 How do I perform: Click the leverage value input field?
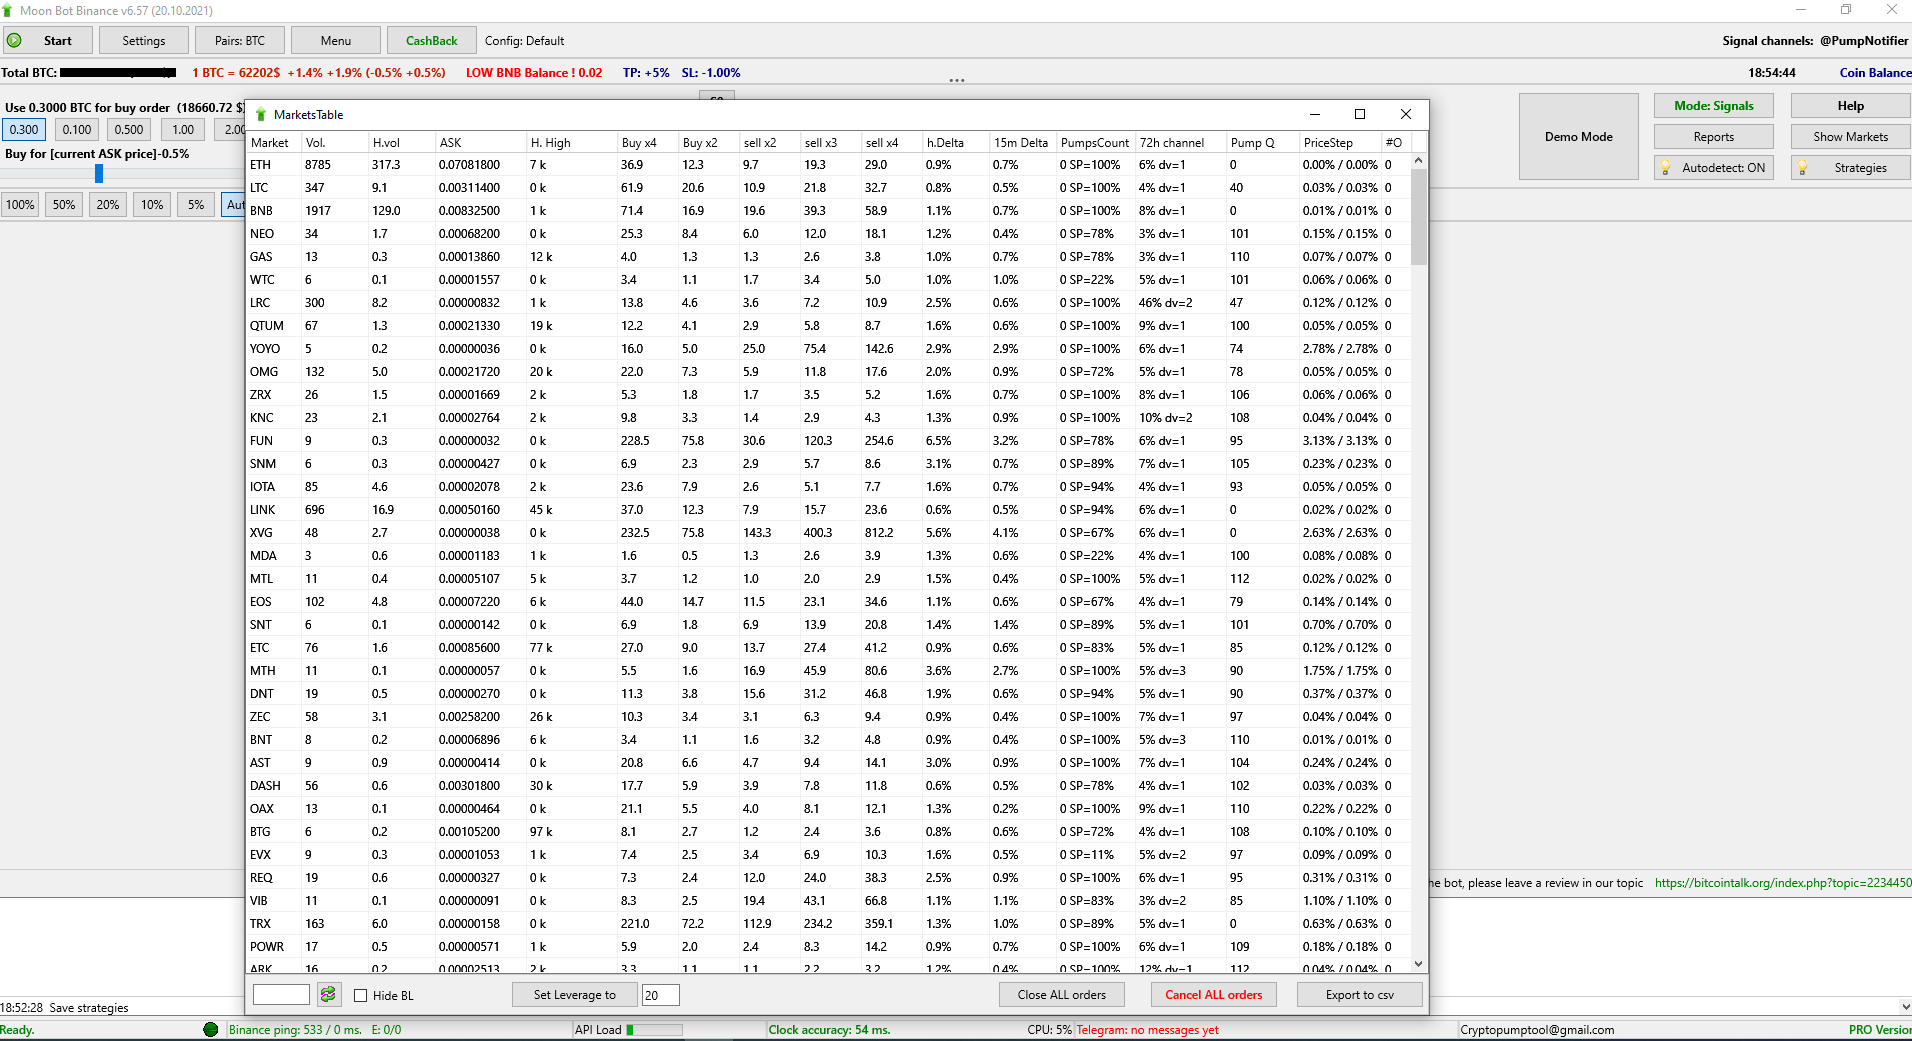660,995
